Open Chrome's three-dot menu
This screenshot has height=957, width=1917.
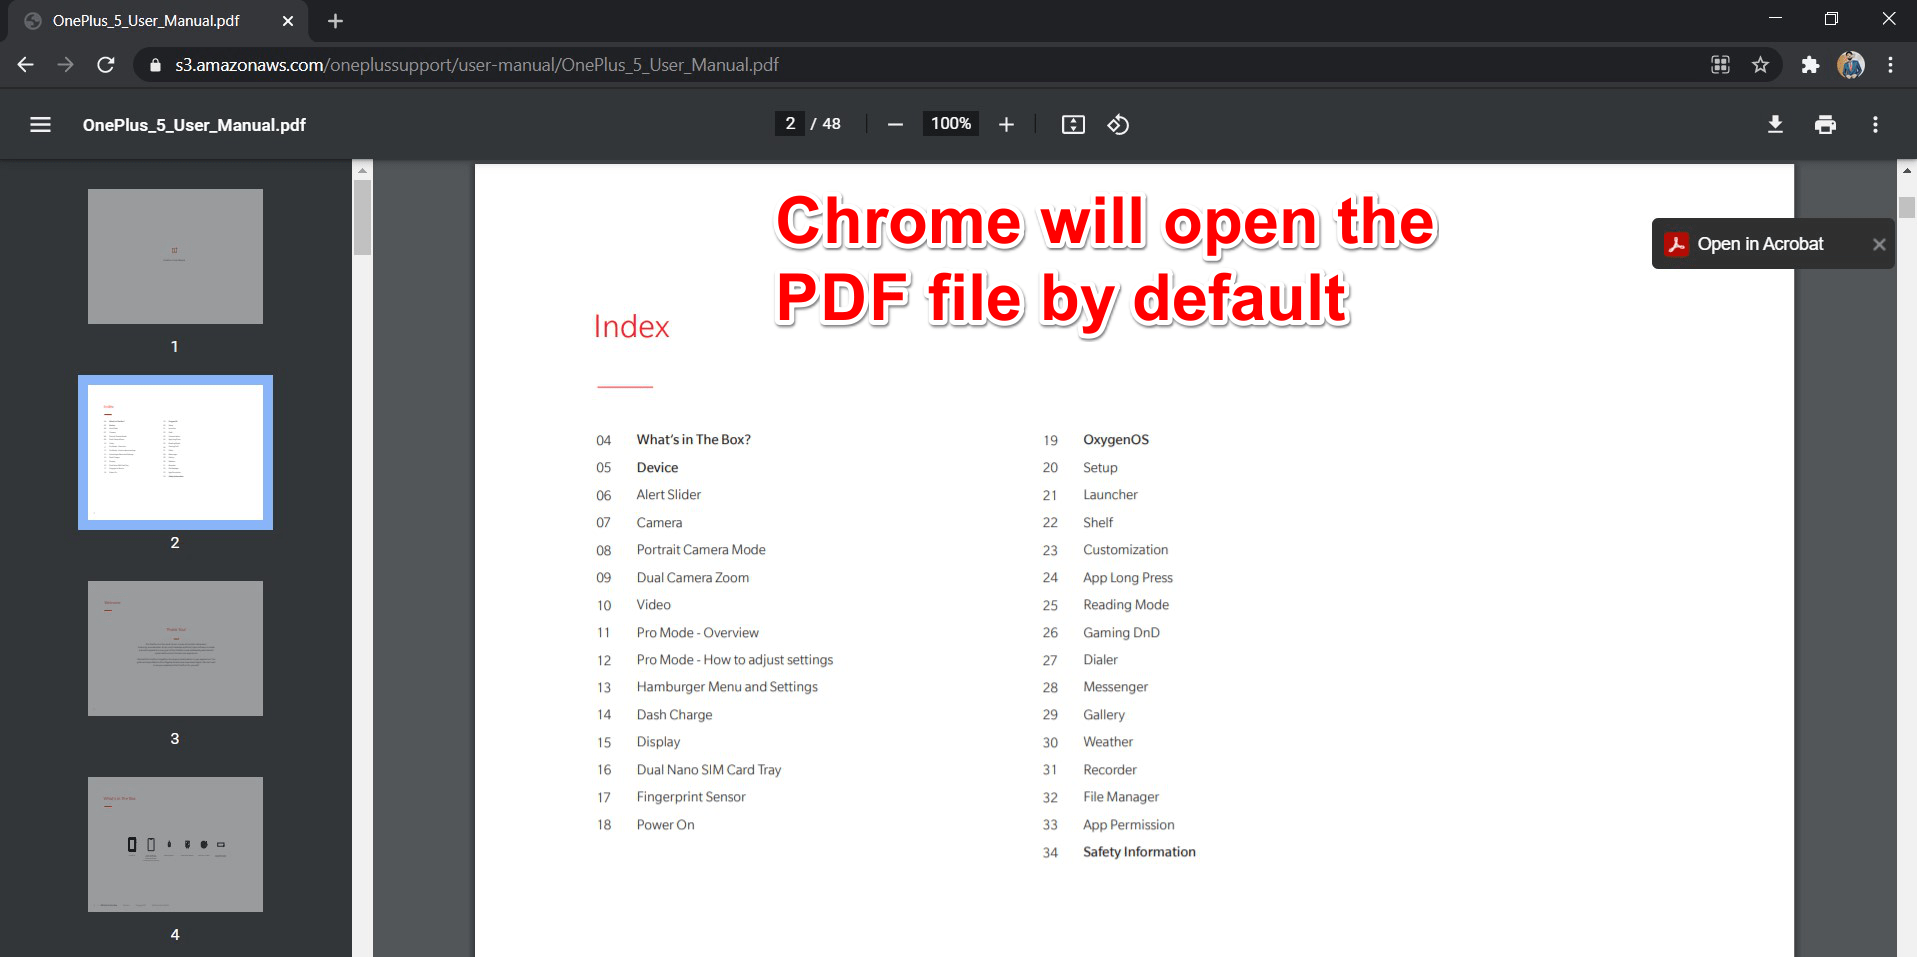[1890, 65]
